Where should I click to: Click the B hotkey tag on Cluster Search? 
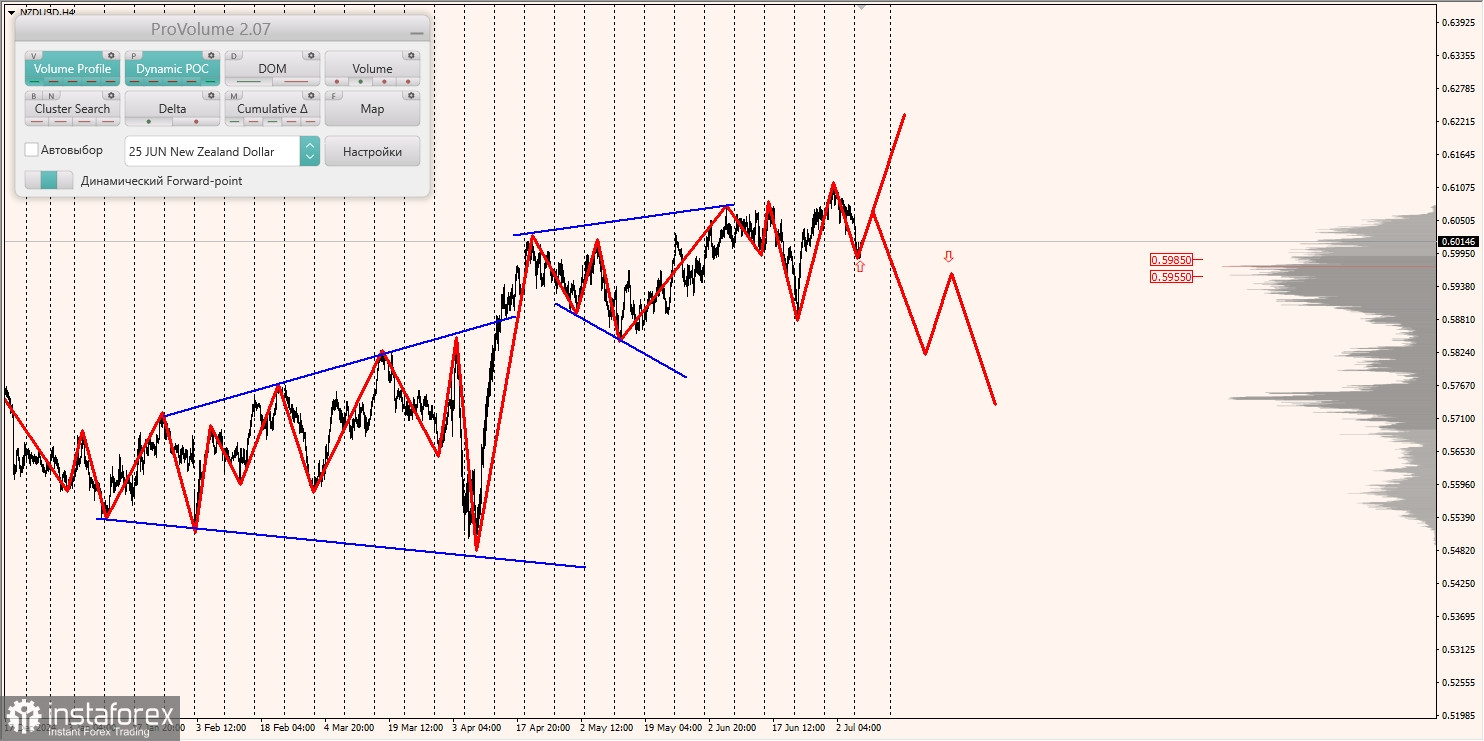pos(35,96)
